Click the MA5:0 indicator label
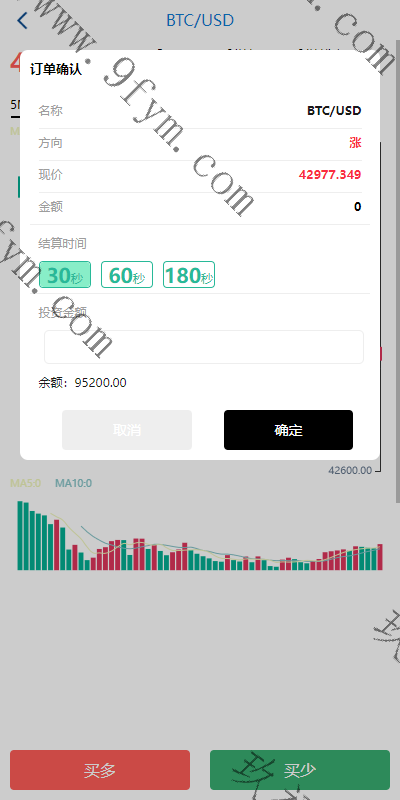 (26, 483)
